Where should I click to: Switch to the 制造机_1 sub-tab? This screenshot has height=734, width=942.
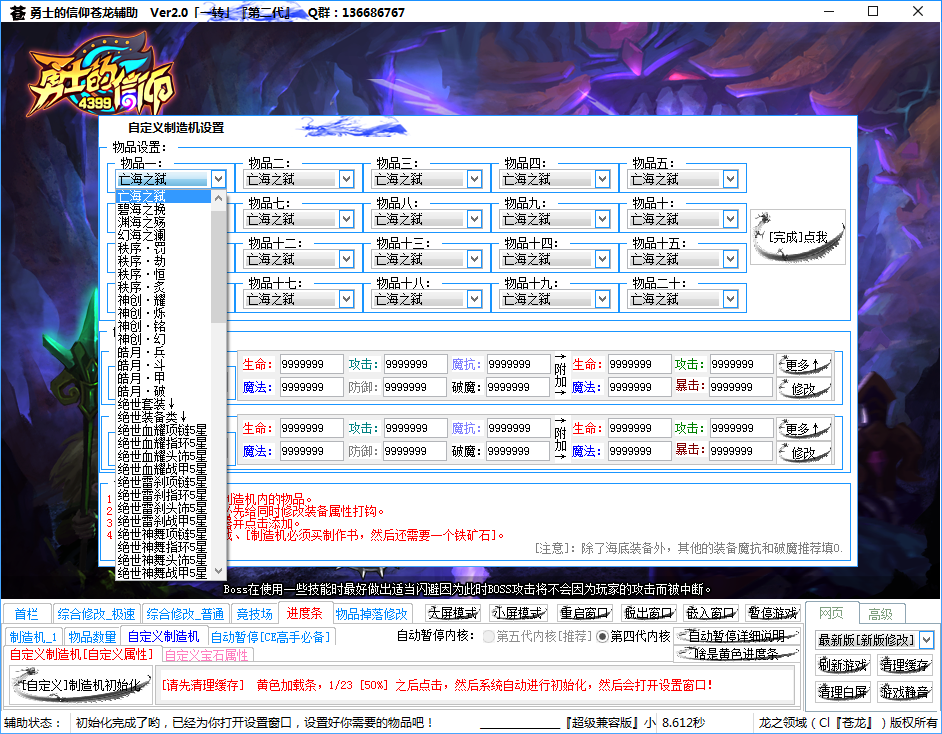(34, 636)
